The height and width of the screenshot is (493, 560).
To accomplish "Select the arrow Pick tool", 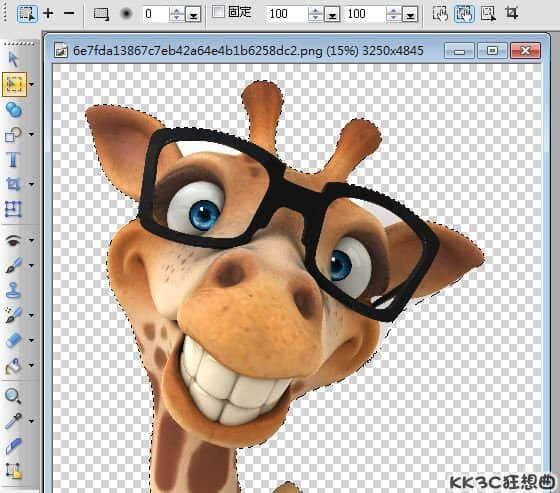I will 13,59.
